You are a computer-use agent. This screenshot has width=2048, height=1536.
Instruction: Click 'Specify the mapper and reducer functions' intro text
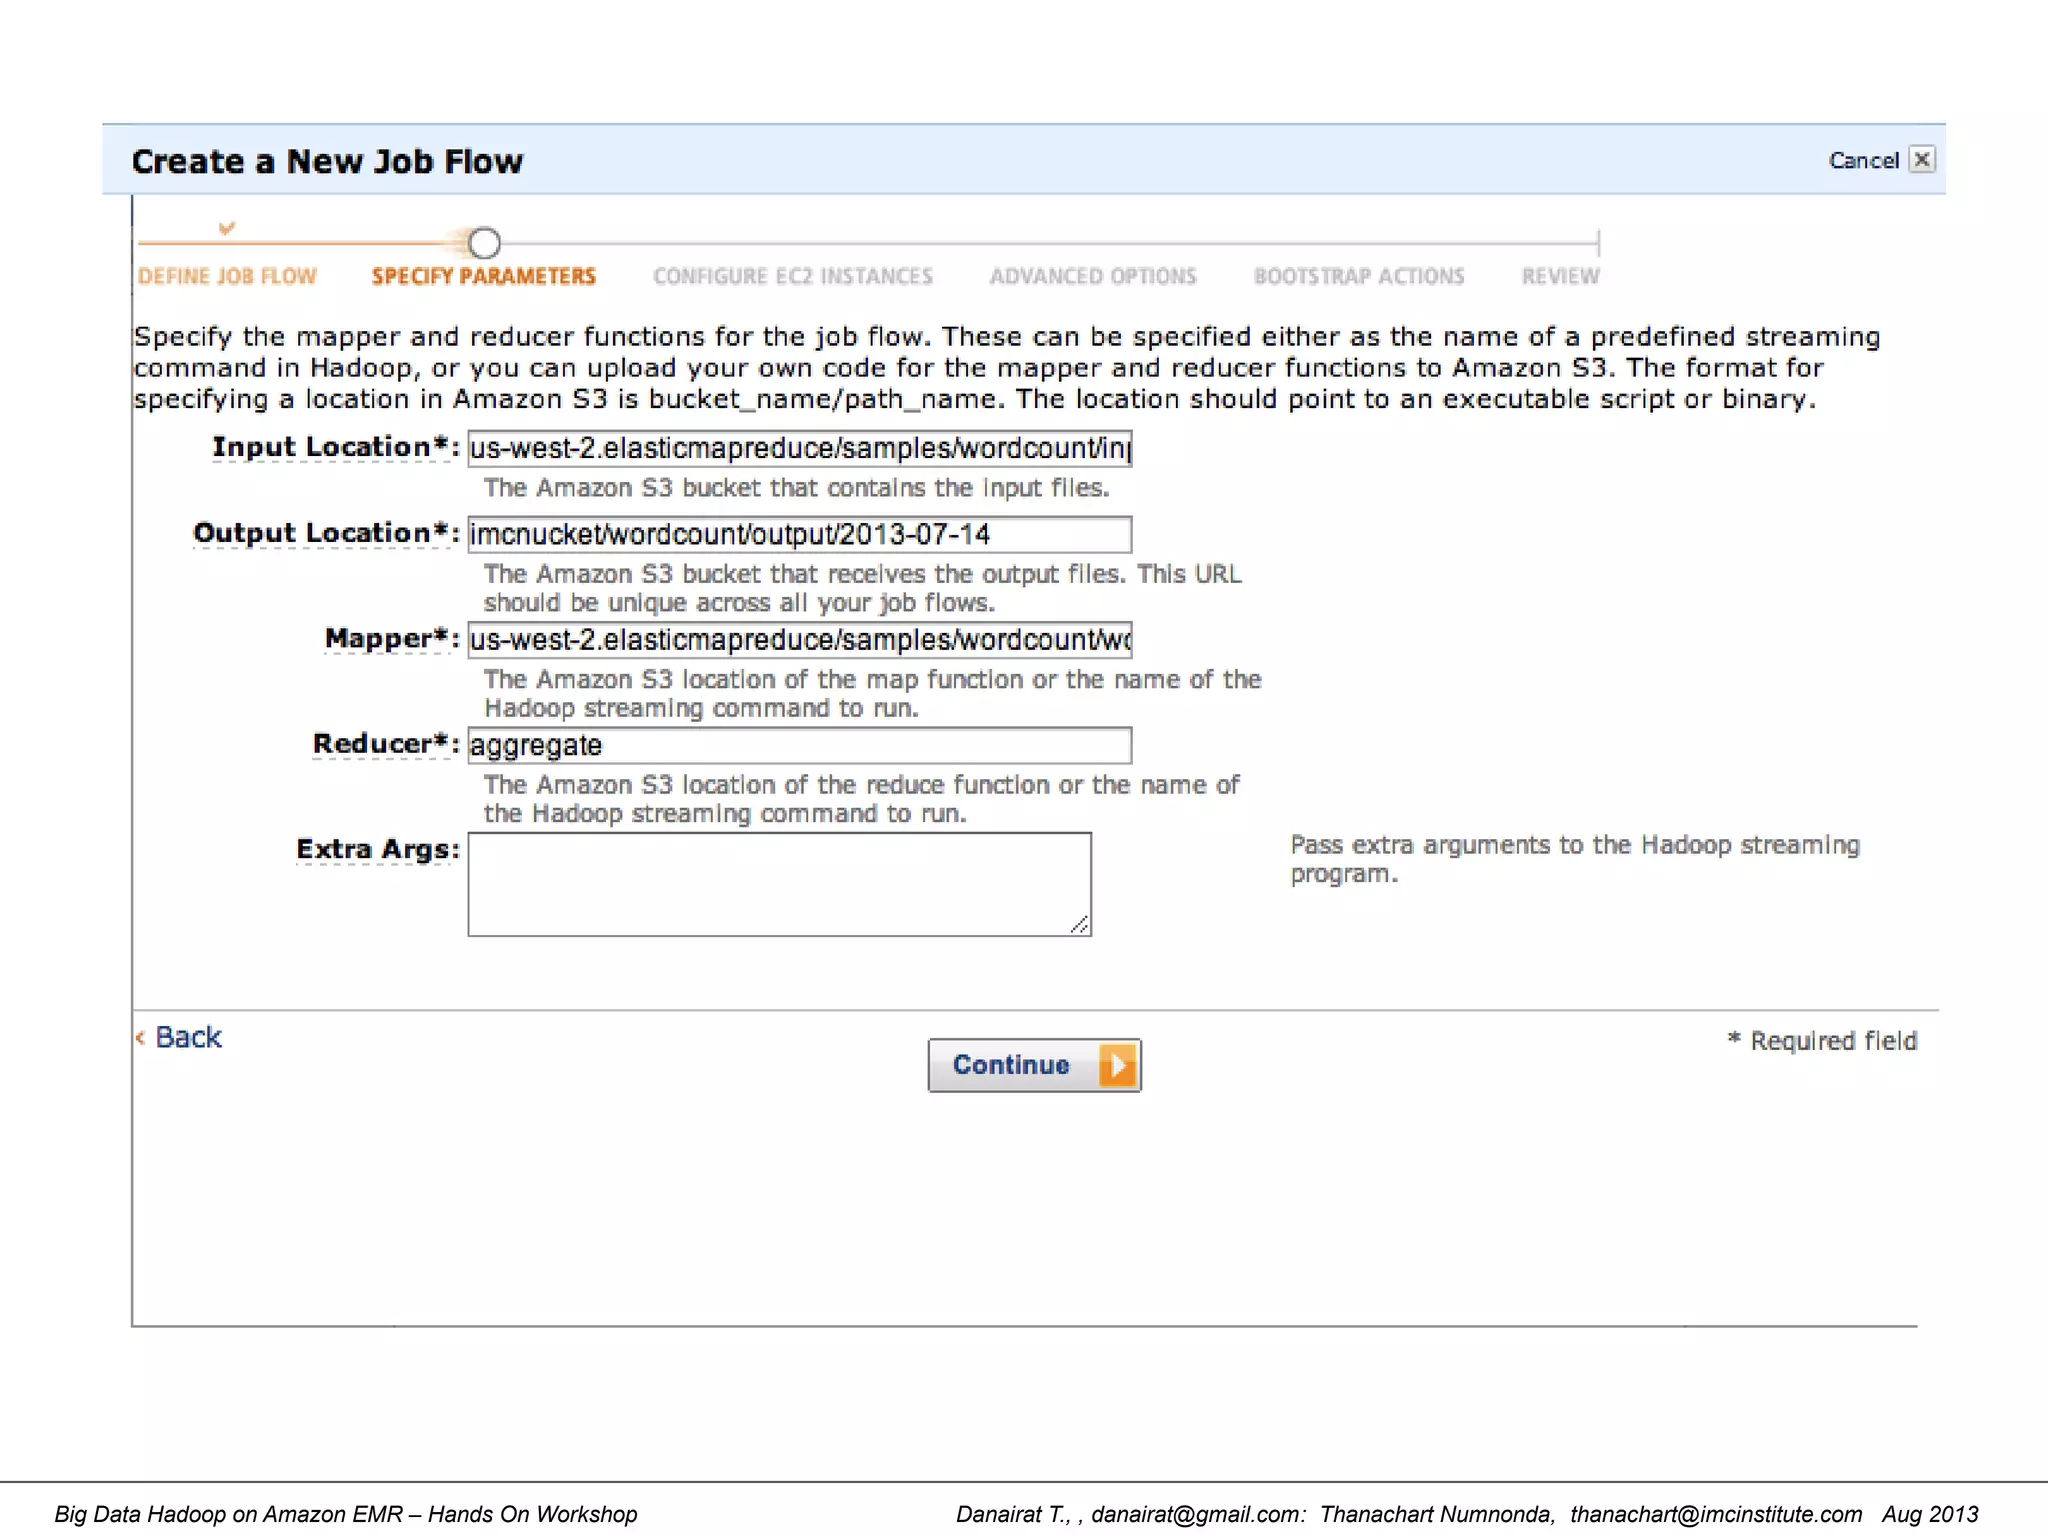click(1007, 368)
